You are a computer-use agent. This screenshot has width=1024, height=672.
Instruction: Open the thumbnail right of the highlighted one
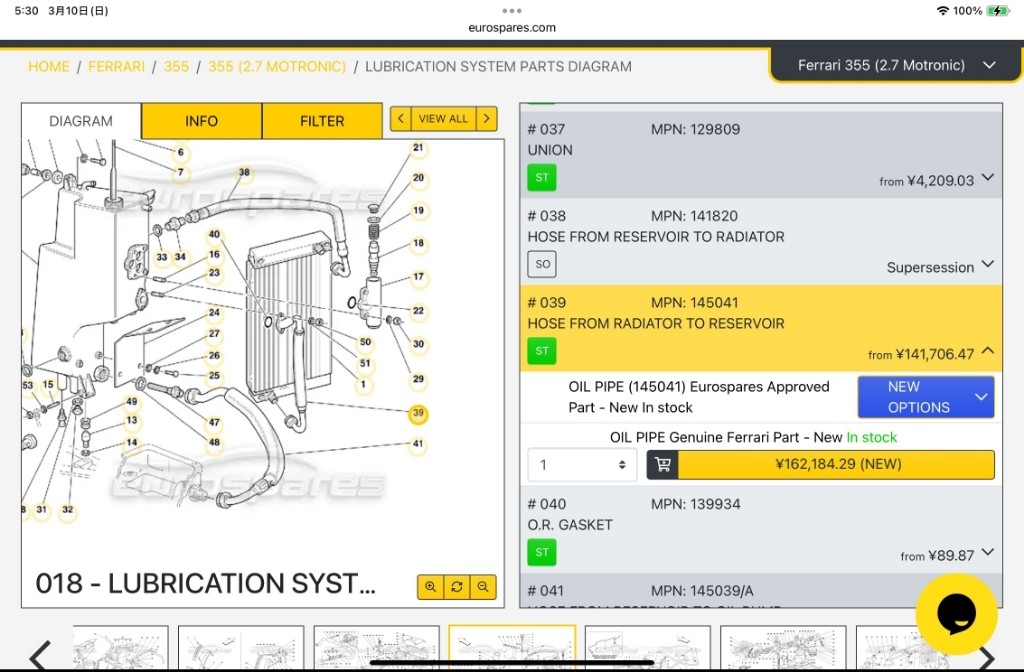tap(648, 648)
